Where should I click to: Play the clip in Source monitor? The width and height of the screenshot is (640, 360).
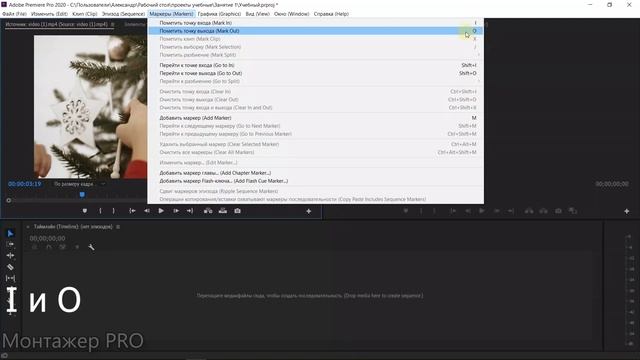[x=161, y=211]
